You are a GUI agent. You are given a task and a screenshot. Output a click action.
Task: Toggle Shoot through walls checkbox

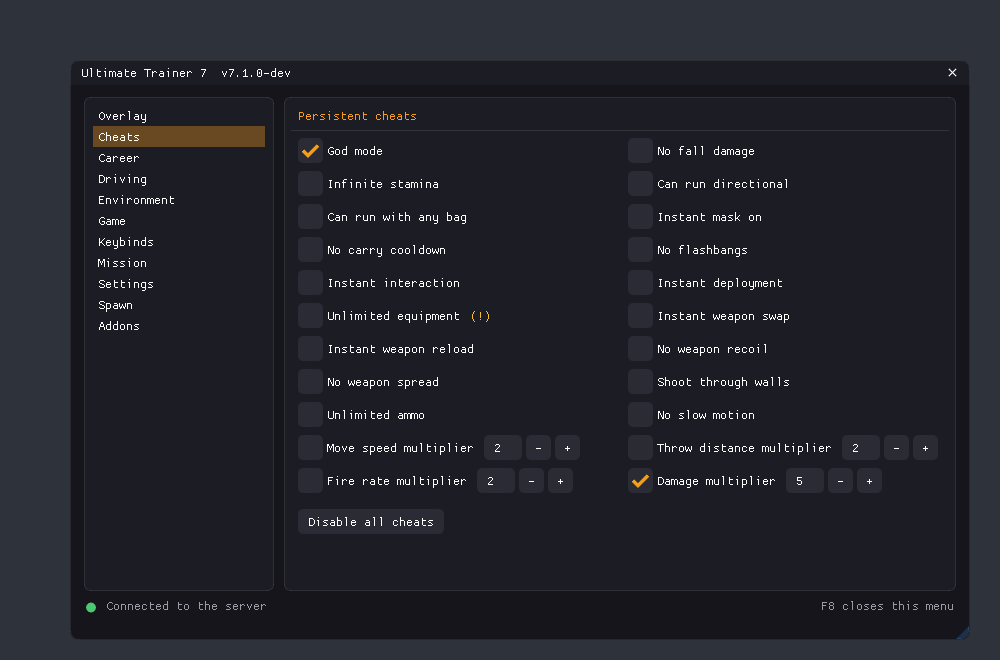[640, 382]
